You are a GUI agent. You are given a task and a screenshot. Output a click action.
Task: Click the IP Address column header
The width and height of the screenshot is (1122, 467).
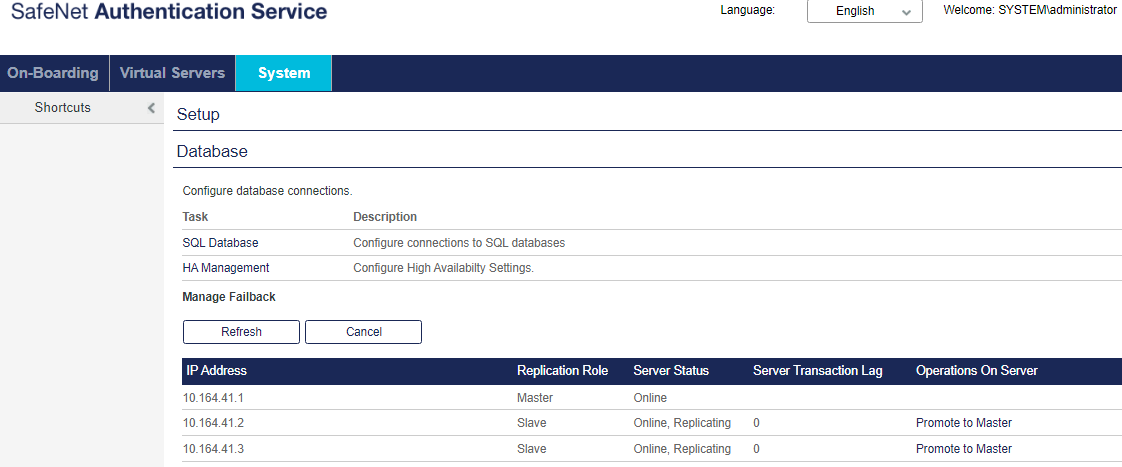tap(217, 371)
